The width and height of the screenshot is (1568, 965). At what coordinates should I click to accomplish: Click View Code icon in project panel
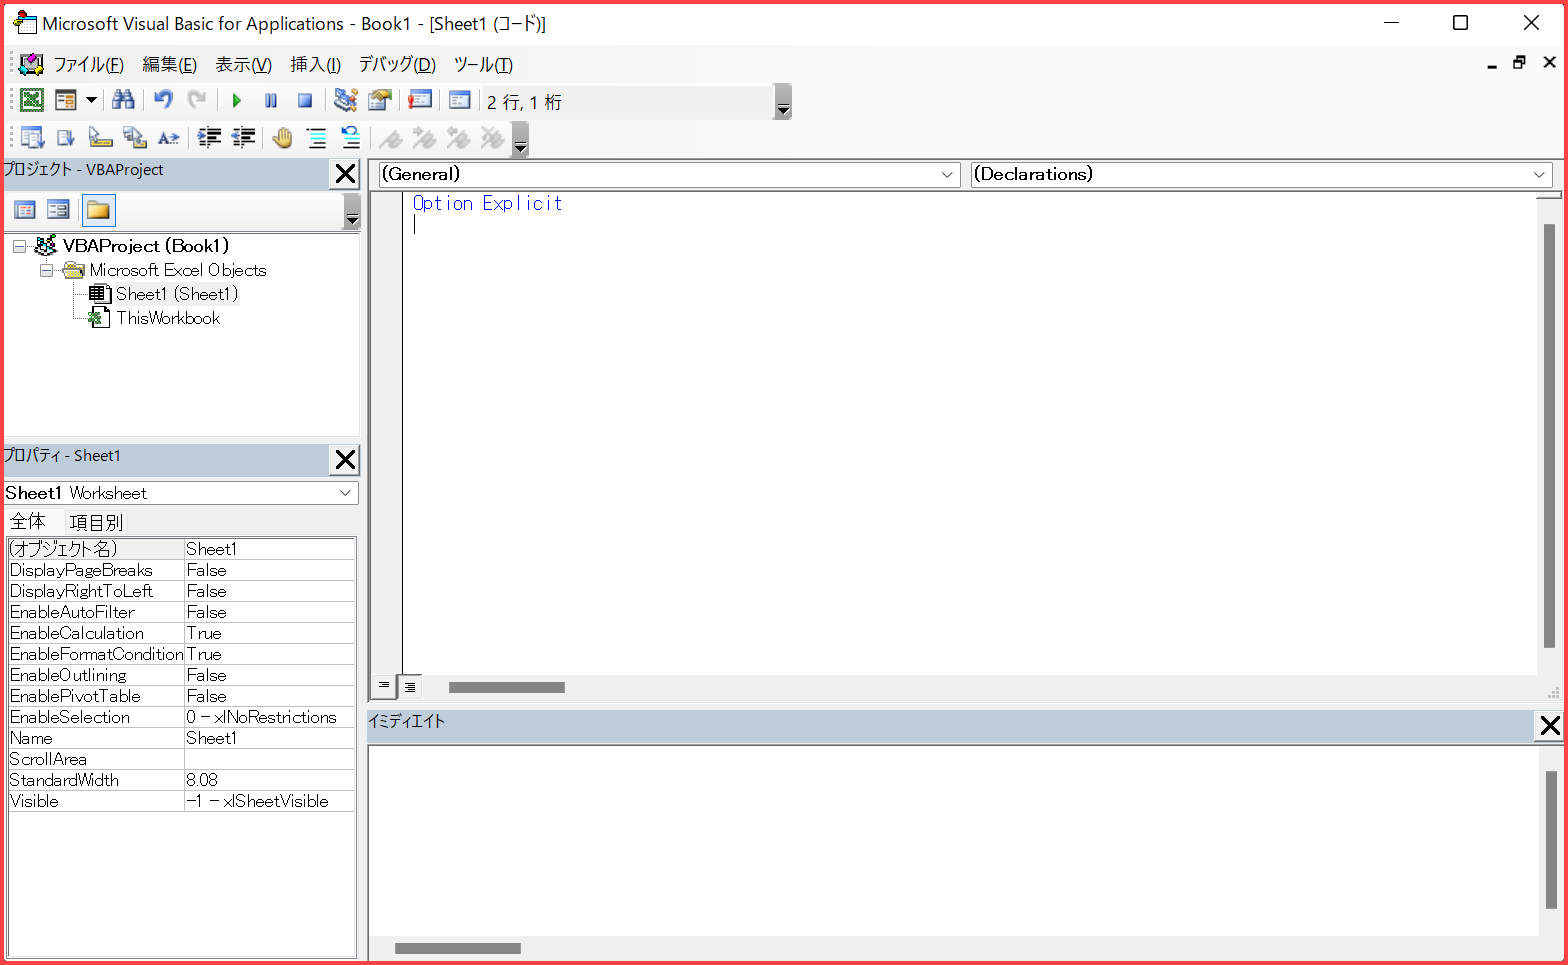(25, 210)
